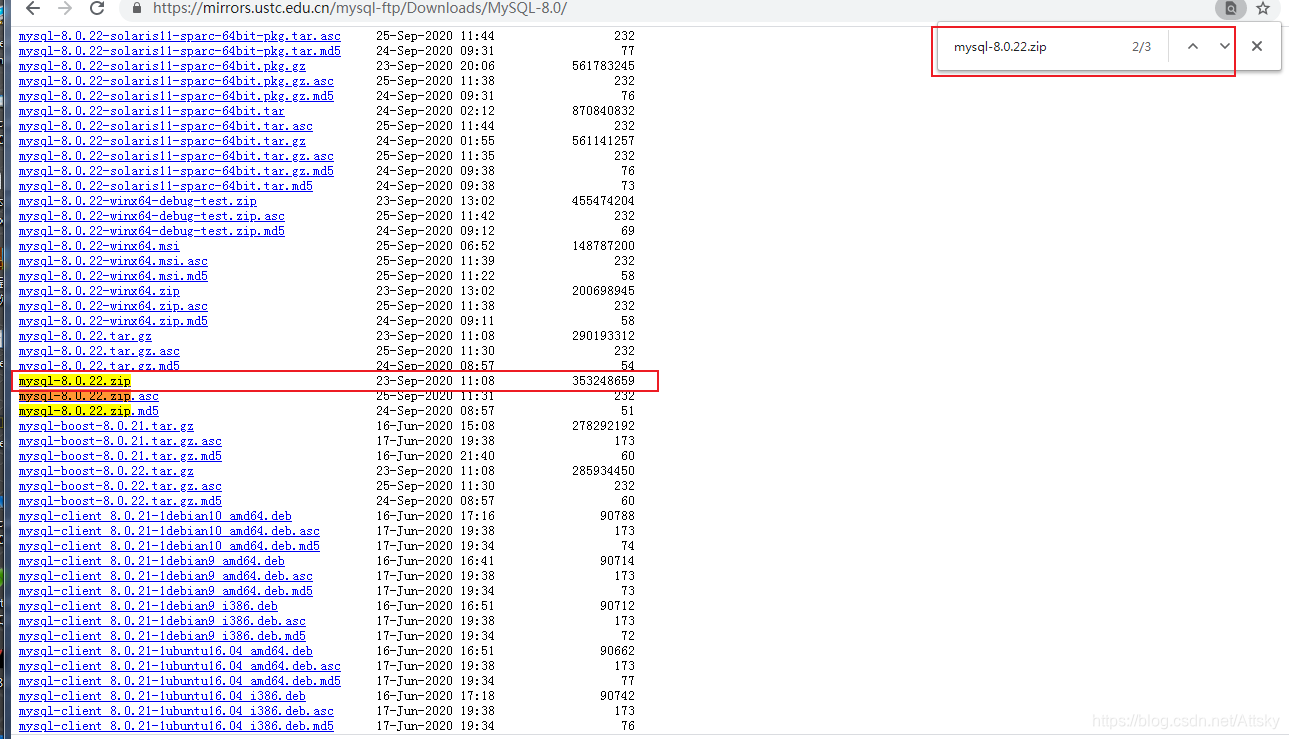Download mysql-client_8.0.21-1debian9_amd64.deb
This screenshot has height=739, width=1289.
[152, 561]
